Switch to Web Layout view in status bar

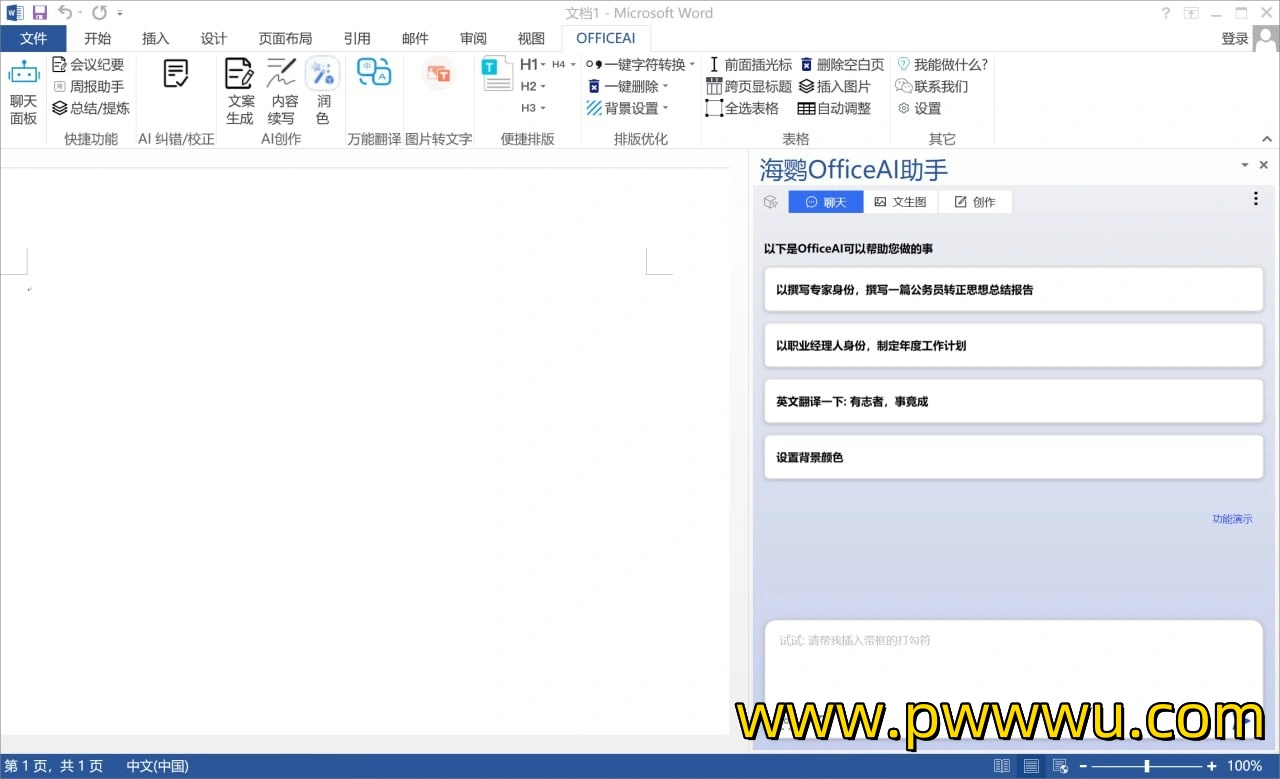click(1060, 767)
